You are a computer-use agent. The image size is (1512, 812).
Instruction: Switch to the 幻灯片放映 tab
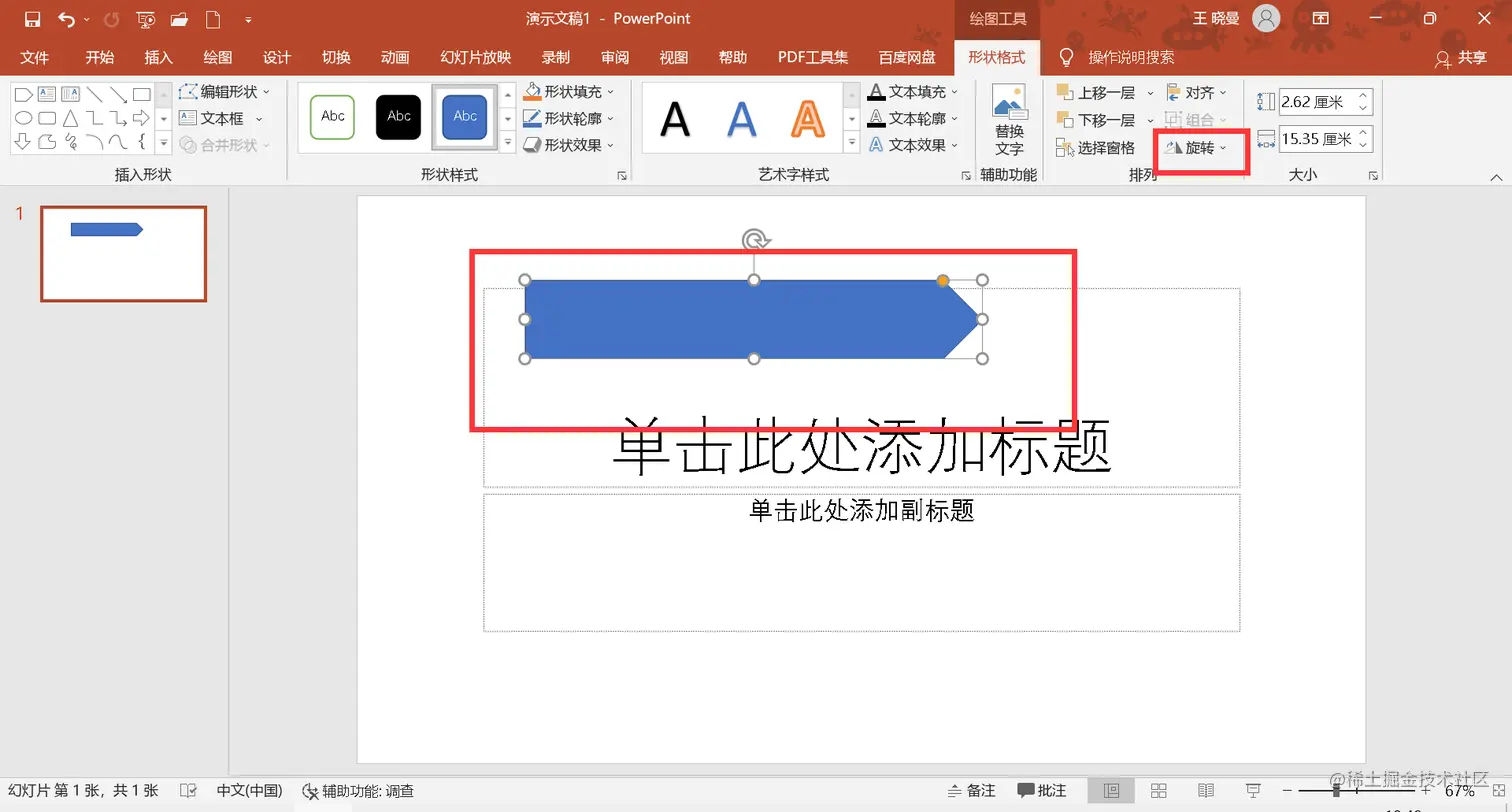(x=476, y=57)
